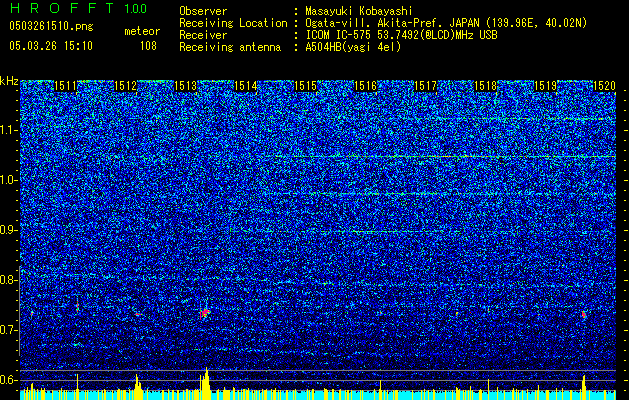The width and height of the screenshot is (629, 400).
Task: Click the 0.8 kHz axis label
Action: coord(8,280)
